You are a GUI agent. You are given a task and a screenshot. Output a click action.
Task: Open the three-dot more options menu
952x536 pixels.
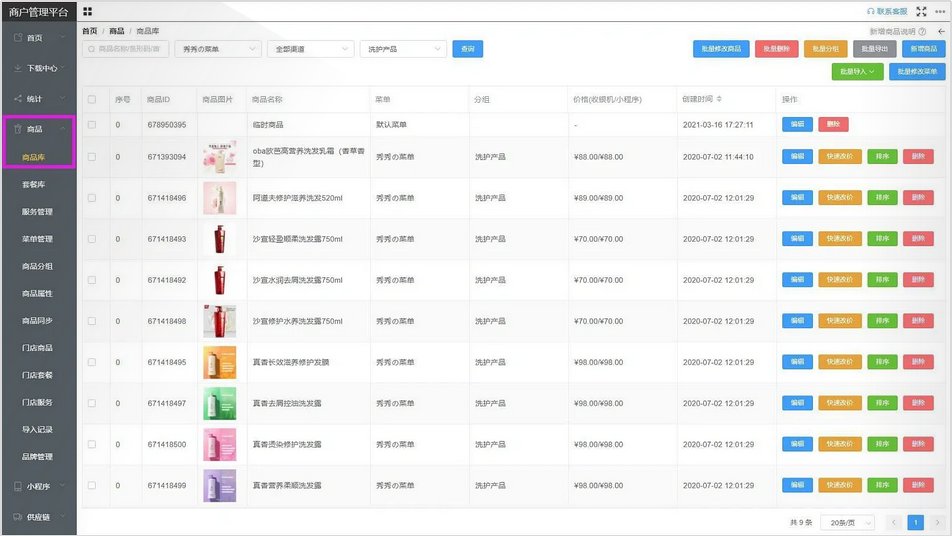click(x=940, y=12)
